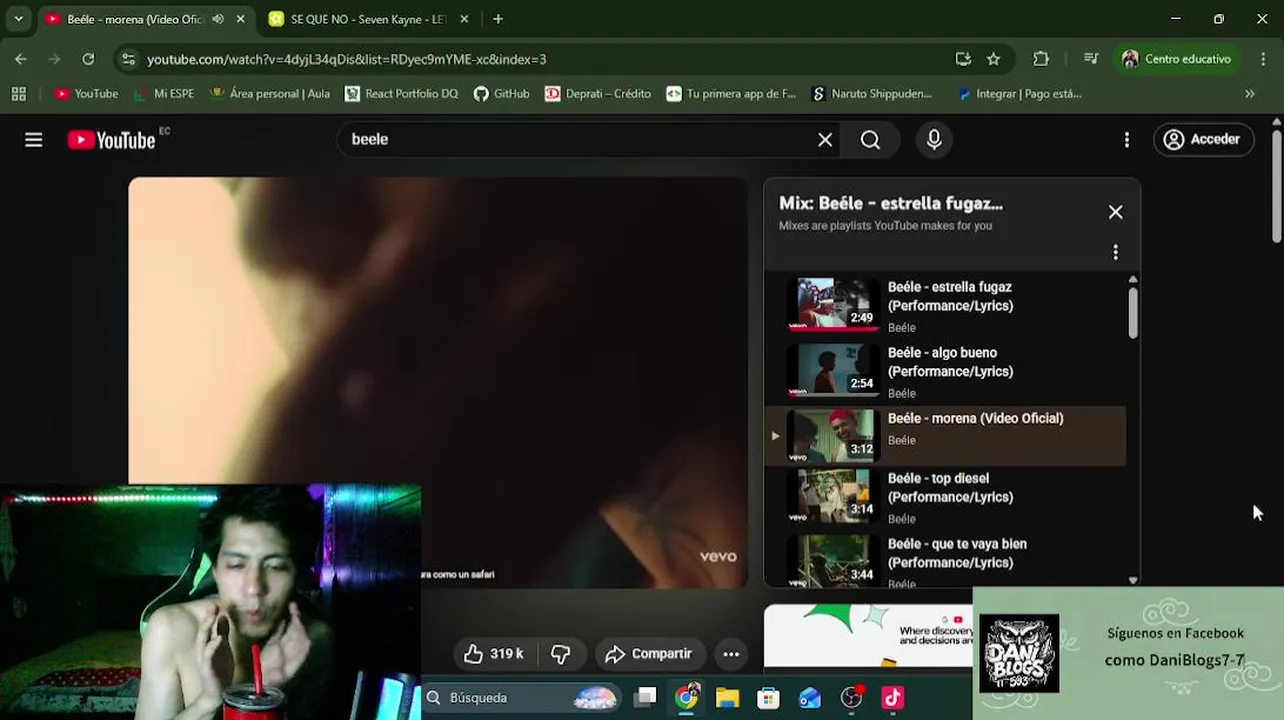The image size is (1284, 720).
Task: Open Outlook from taskbar
Action: coord(810,698)
